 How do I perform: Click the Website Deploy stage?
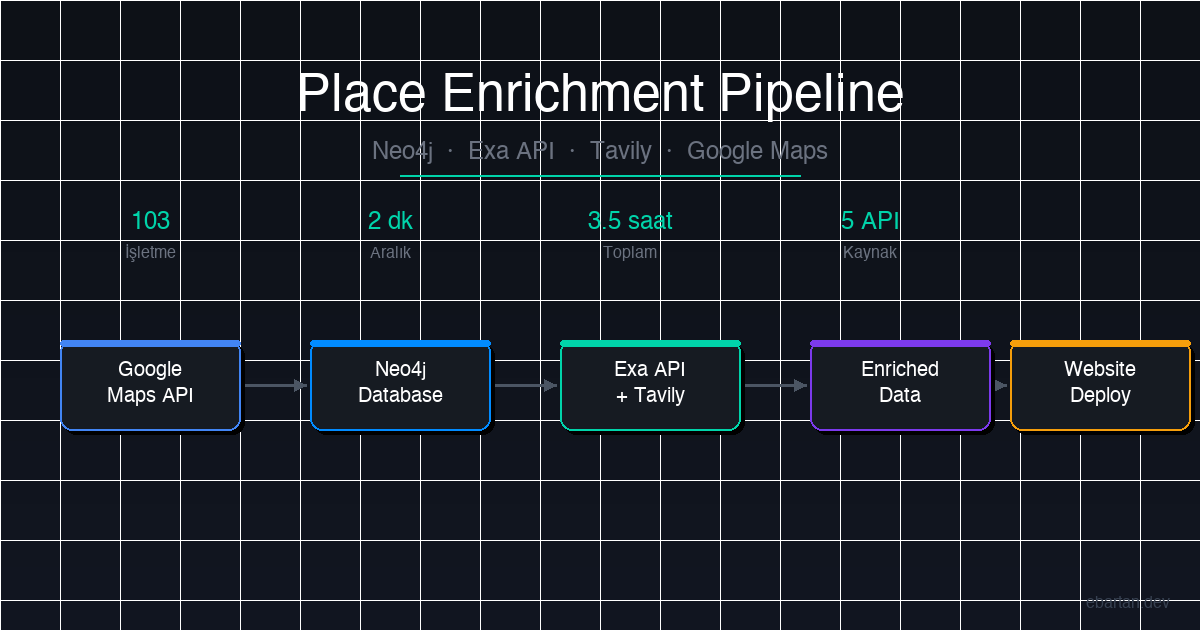(x=1099, y=385)
